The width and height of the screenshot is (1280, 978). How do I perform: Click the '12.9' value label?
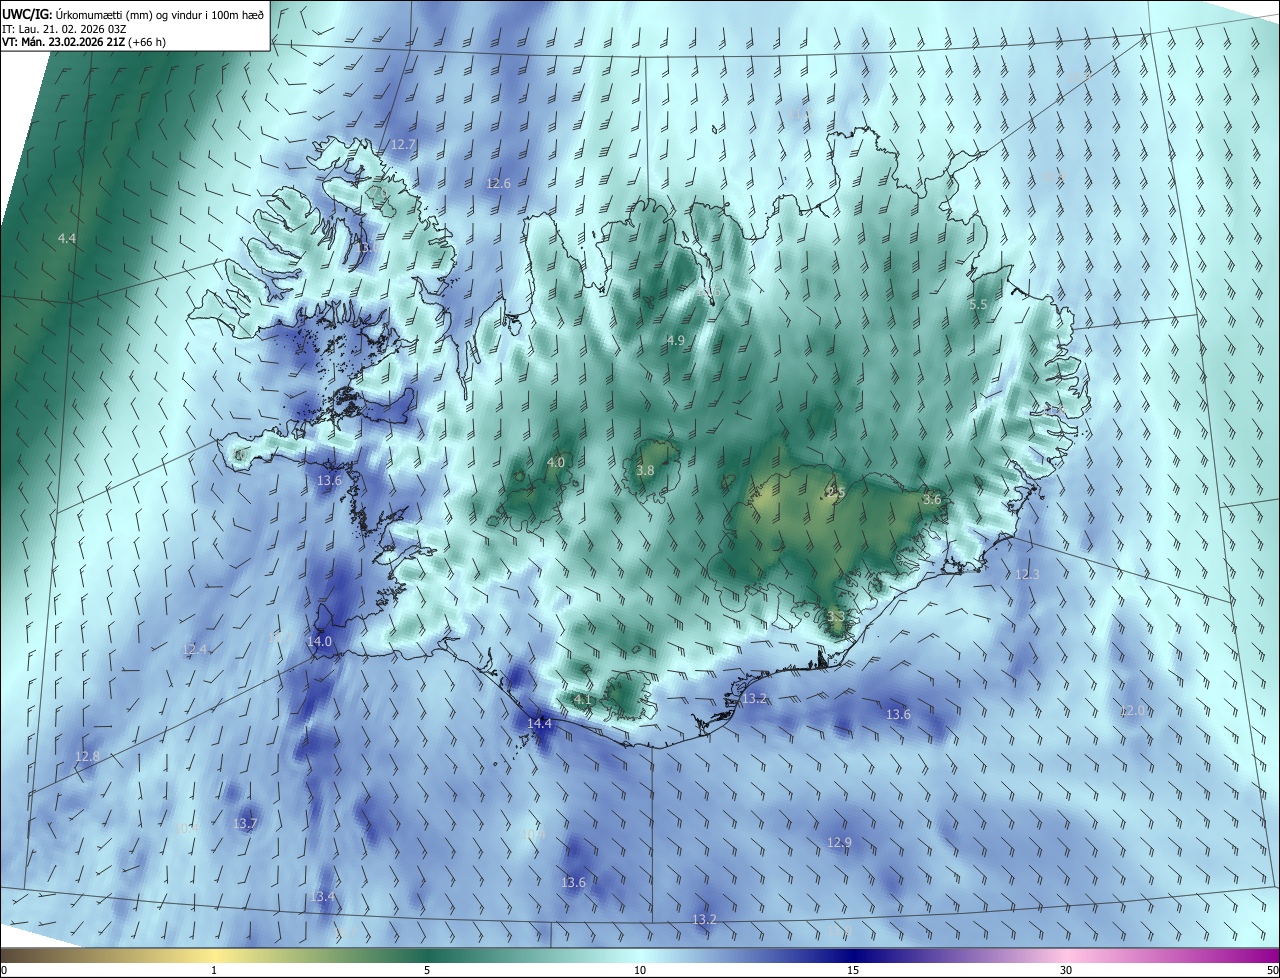coord(839,842)
